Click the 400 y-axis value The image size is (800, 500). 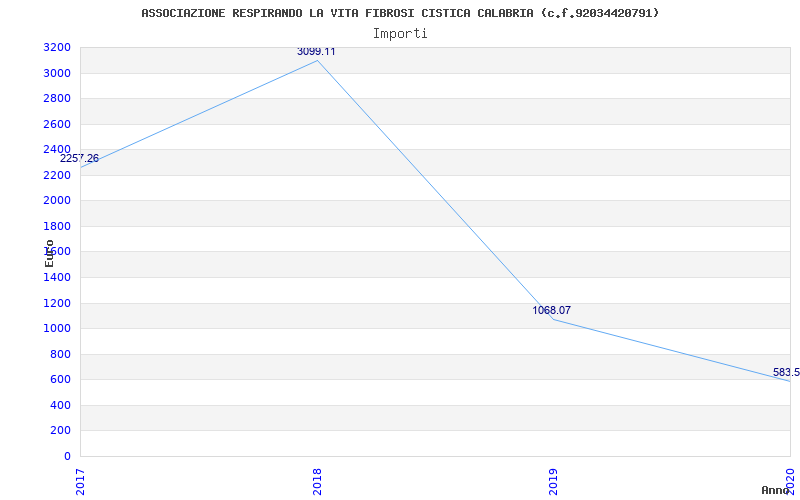coord(61,406)
